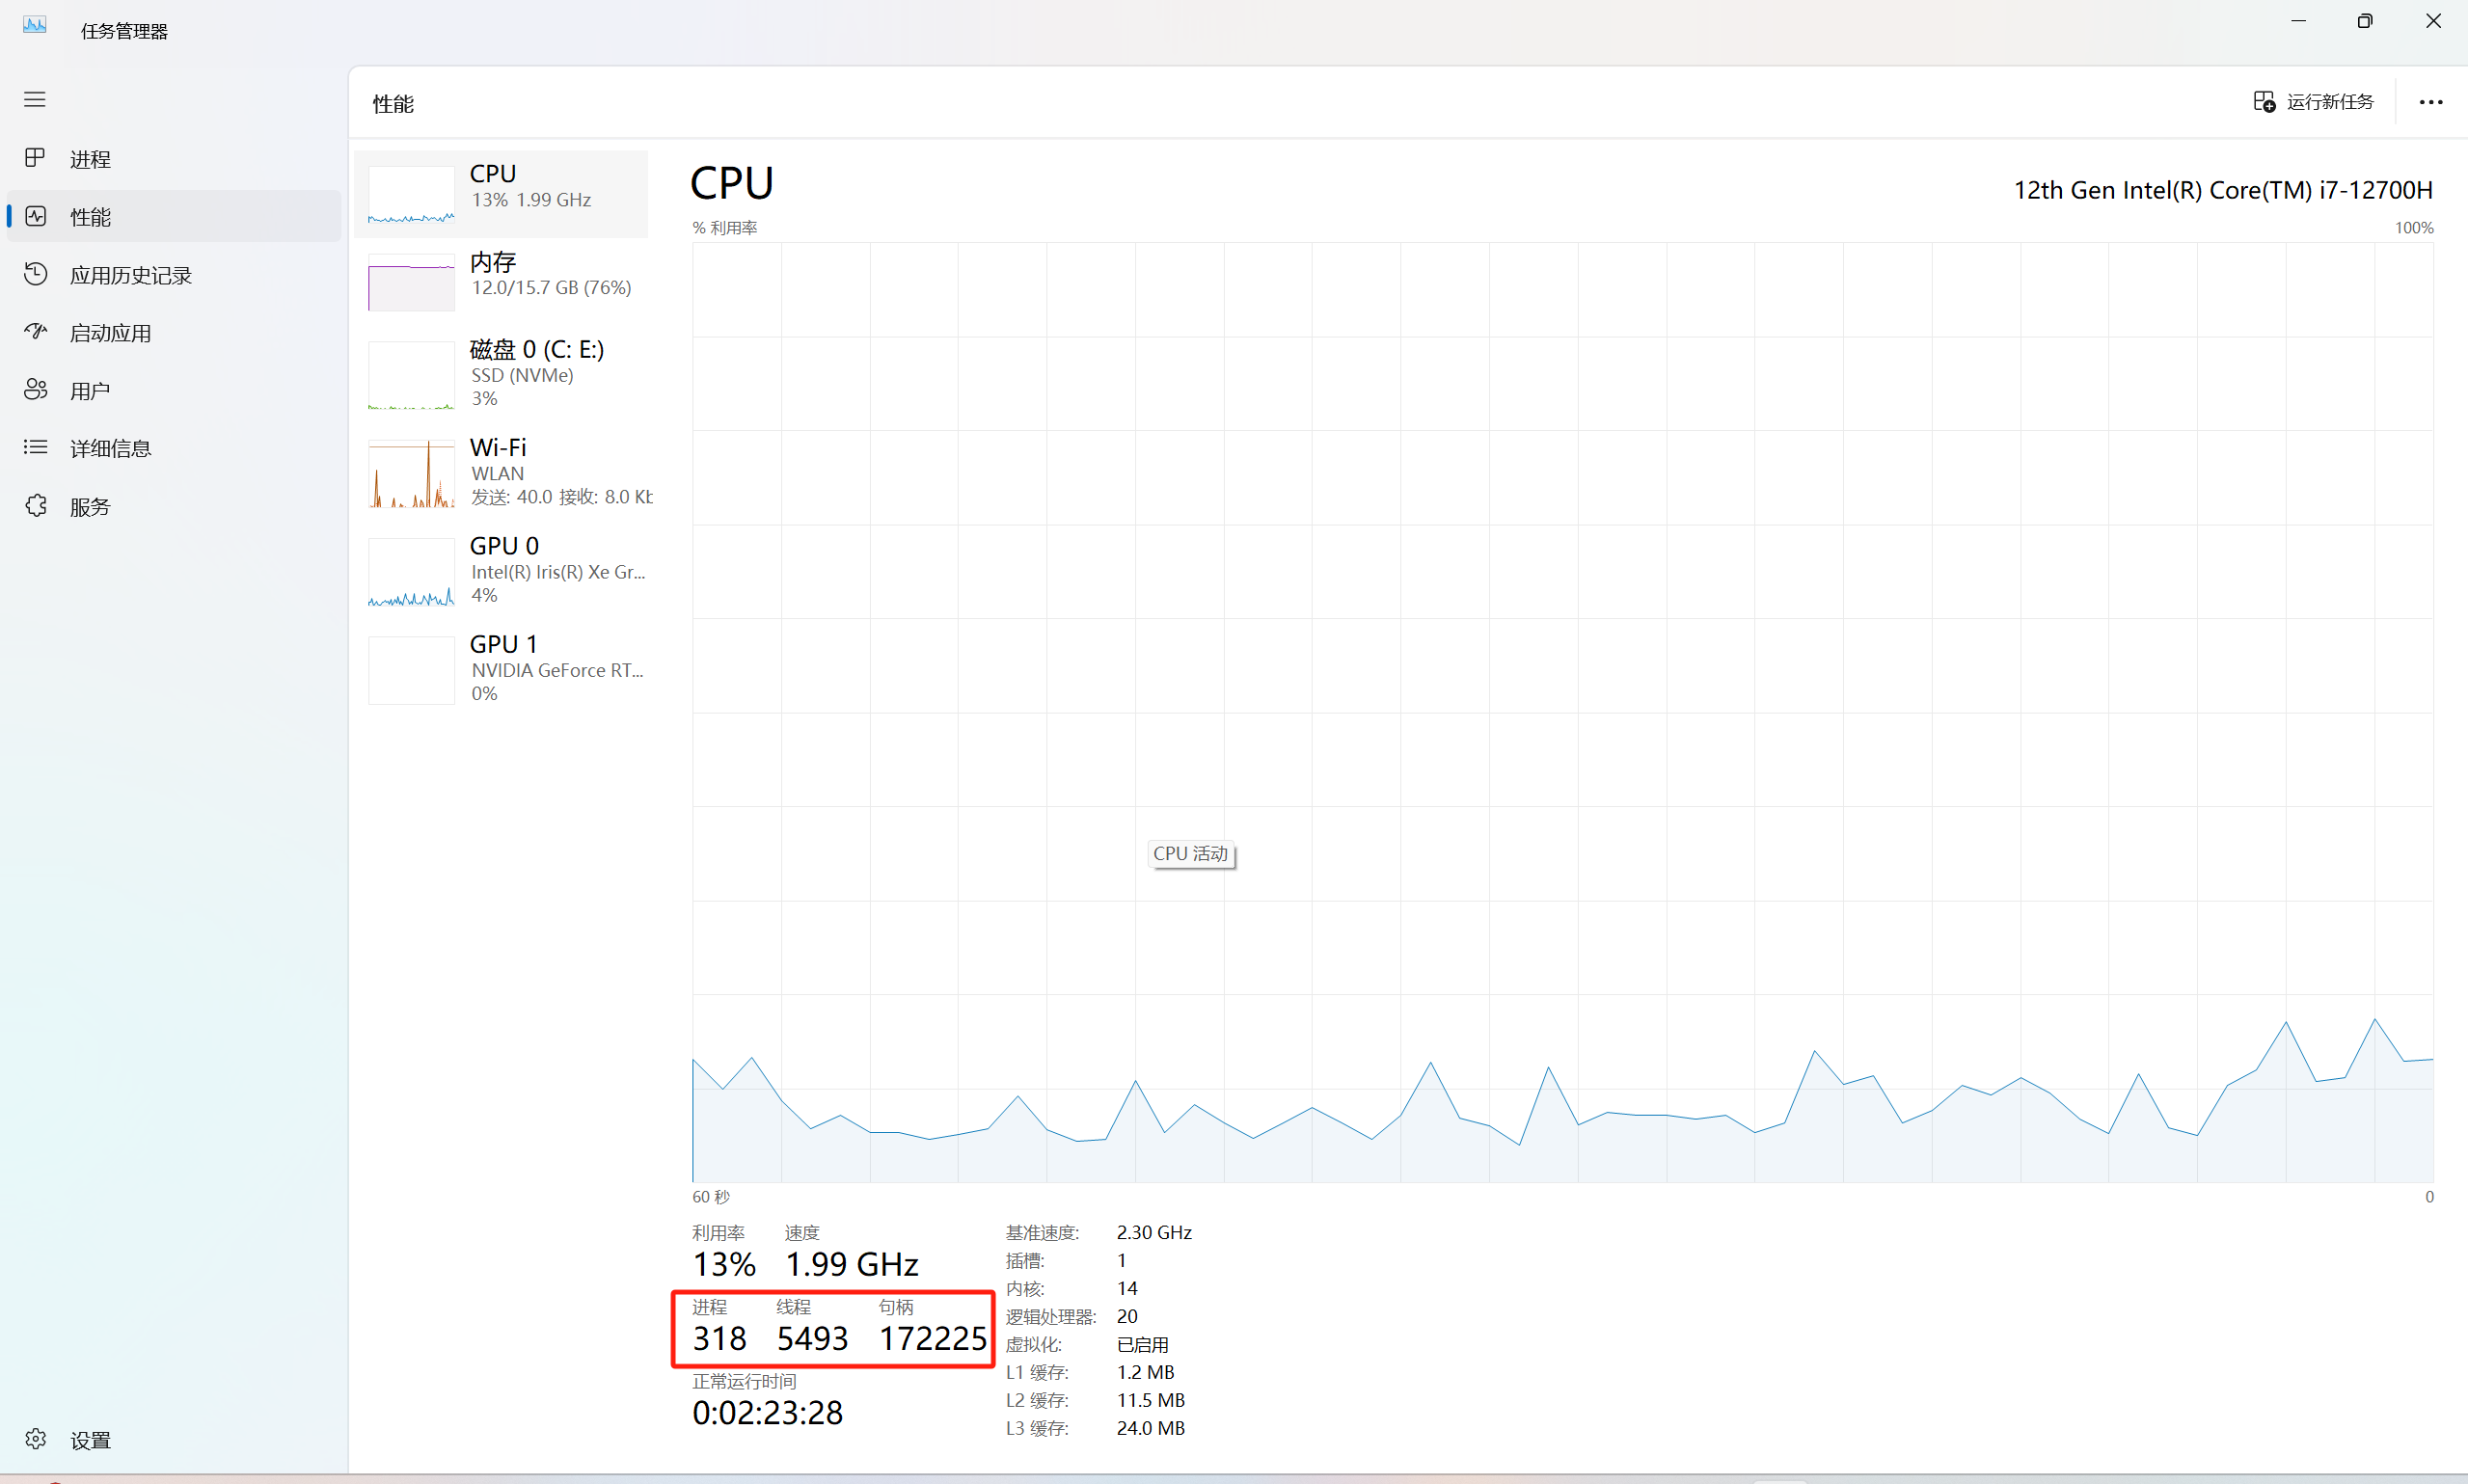The height and width of the screenshot is (1484, 2468).
Task: Open 详细信息 details list icon
Action: [x=35, y=447]
